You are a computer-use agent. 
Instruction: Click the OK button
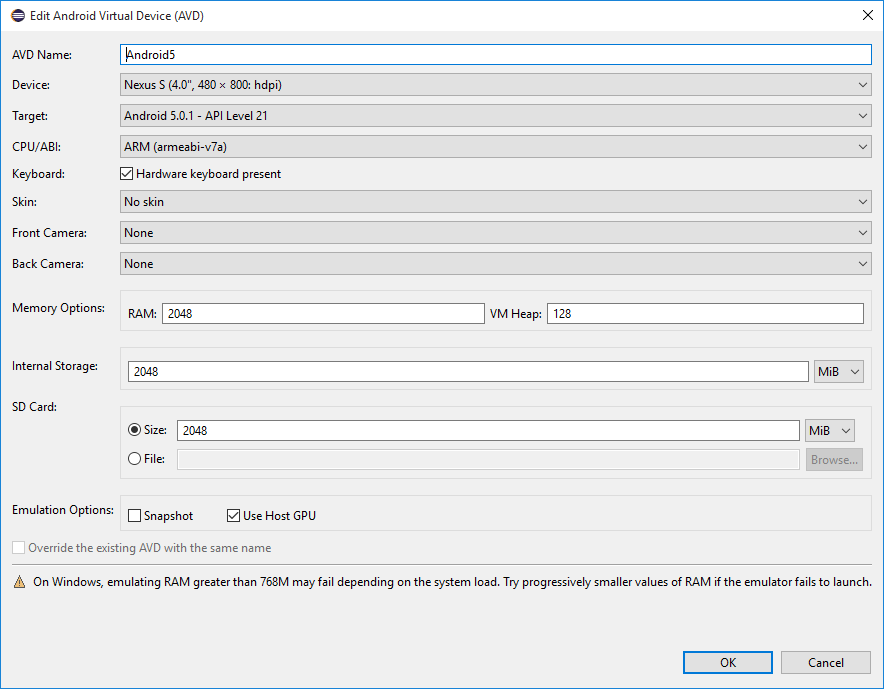(x=727, y=662)
